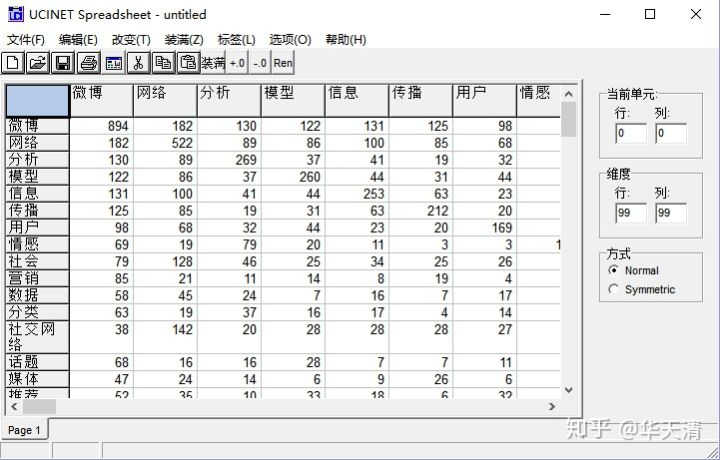Cut selection with scissors icon
Image resolution: width=720 pixels, height=460 pixels.
point(138,63)
